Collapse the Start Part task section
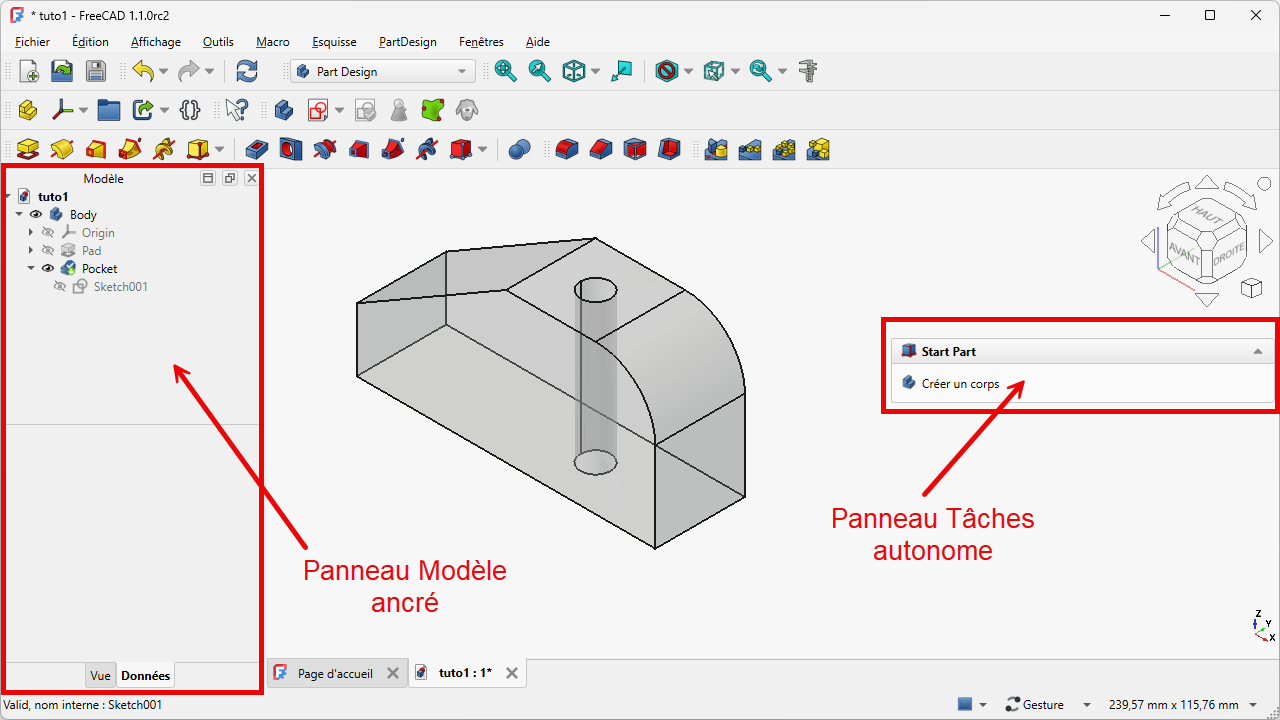The image size is (1280, 720). (1257, 352)
